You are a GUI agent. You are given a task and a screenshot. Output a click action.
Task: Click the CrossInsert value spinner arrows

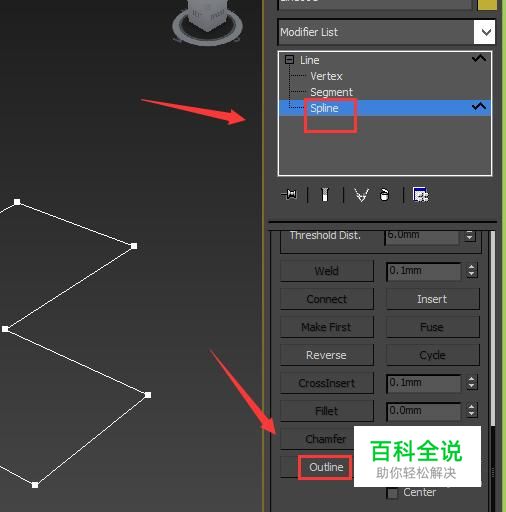471,383
